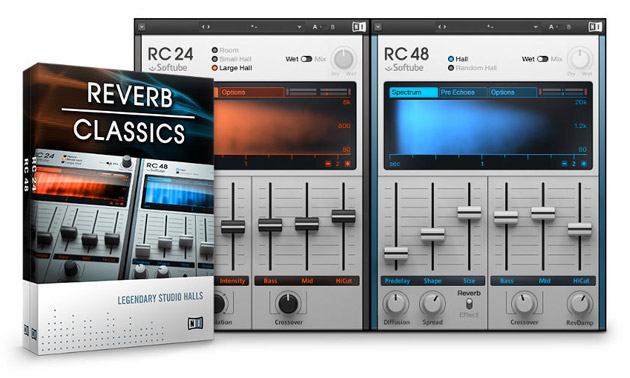Open the RC 24 header menu arrow
The height and width of the screenshot is (378, 630).
pyautogui.click(x=141, y=27)
